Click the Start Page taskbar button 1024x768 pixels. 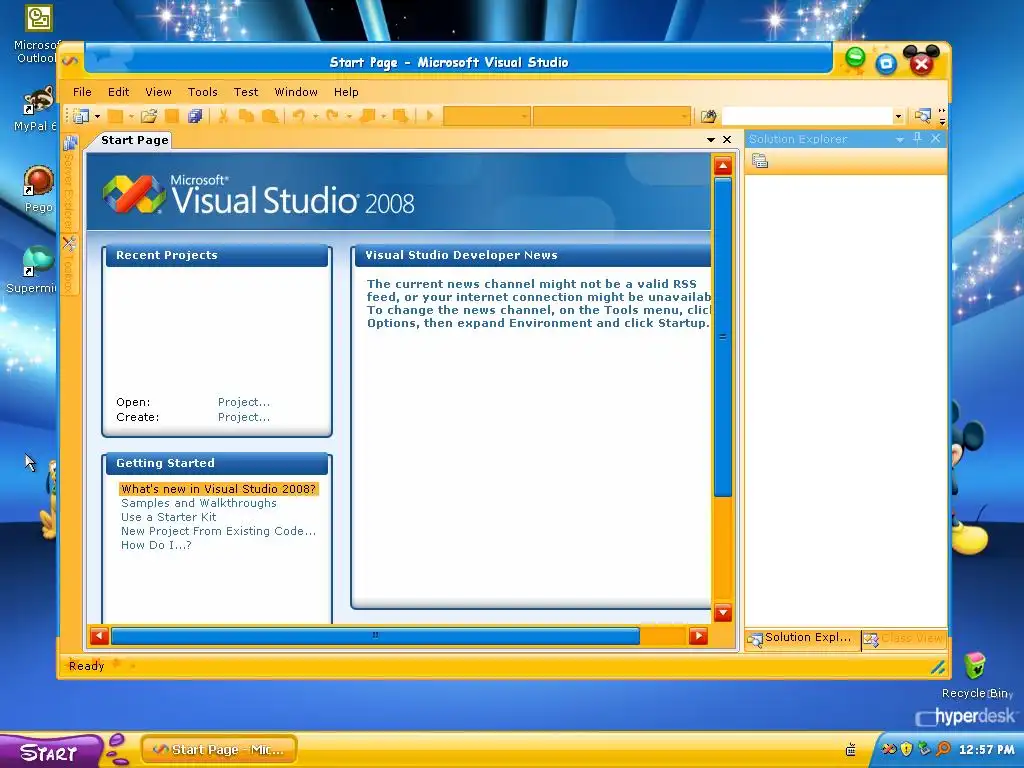(x=219, y=750)
